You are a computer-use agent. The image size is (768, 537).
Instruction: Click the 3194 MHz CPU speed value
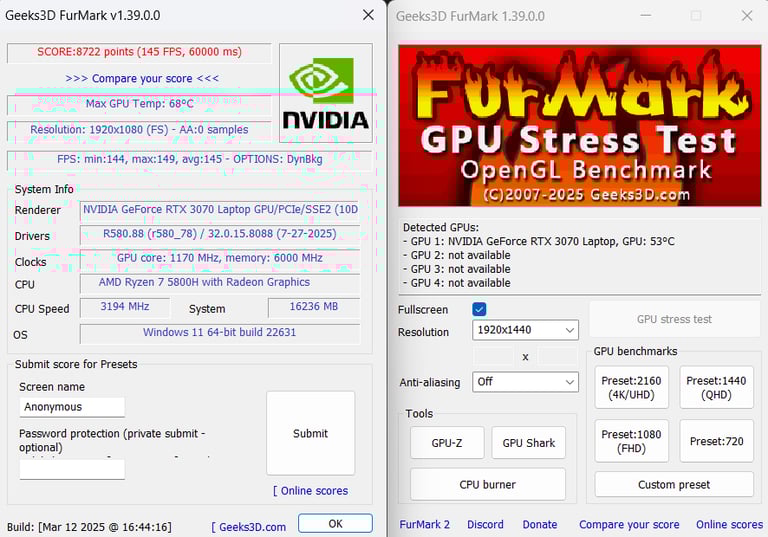(x=125, y=307)
